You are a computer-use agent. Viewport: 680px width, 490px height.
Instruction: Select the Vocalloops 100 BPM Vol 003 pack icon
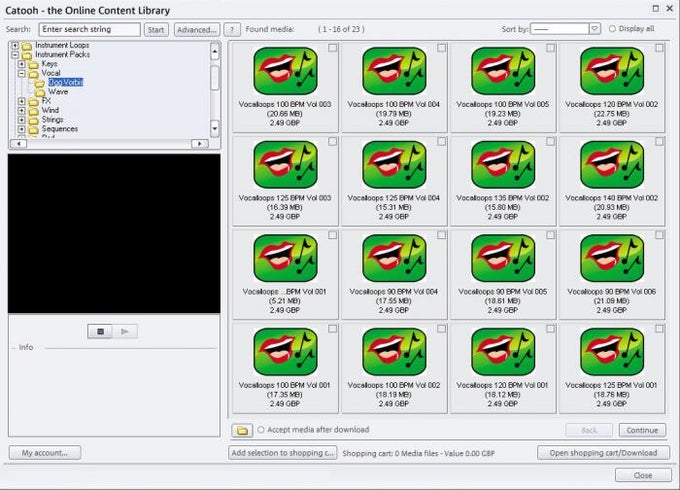pyautogui.click(x=285, y=71)
